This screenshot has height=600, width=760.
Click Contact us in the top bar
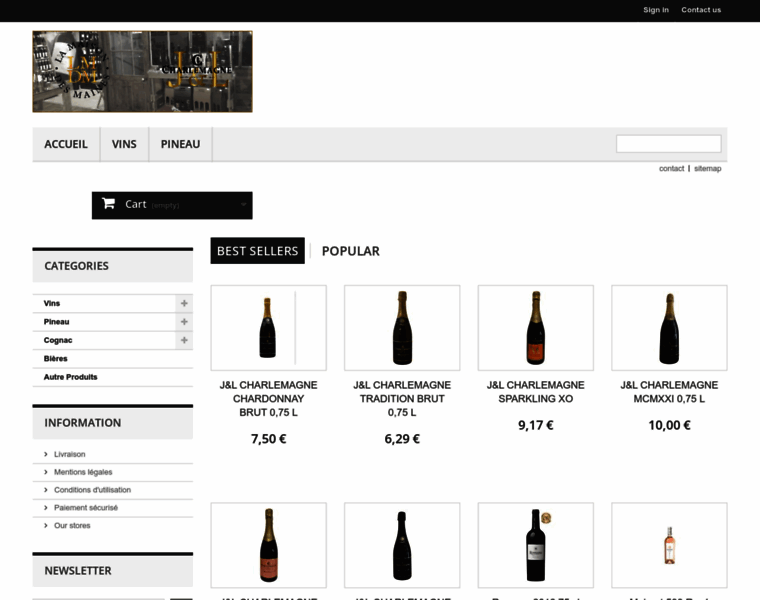tap(701, 10)
